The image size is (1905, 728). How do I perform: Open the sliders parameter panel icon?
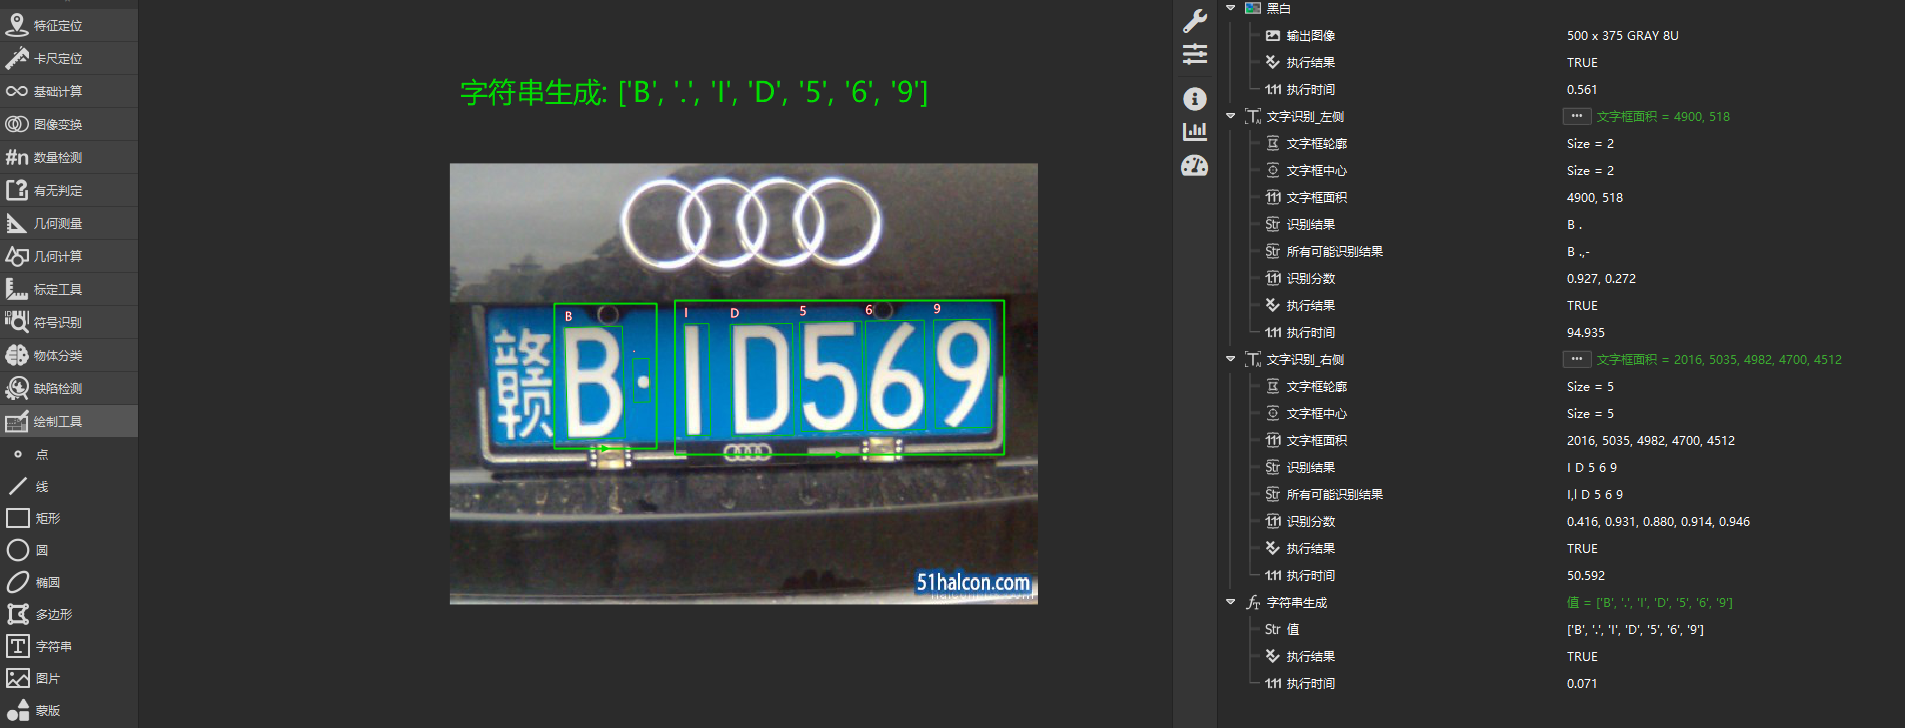point(1194,55)
